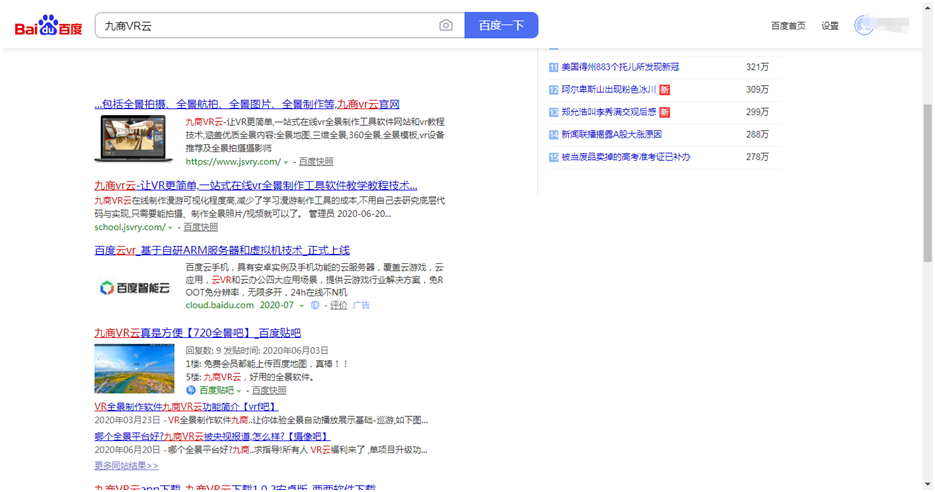Open 百度快照 beside 百度贴吧
Viewport: 935px width, 492px height.
pos(269,391)
